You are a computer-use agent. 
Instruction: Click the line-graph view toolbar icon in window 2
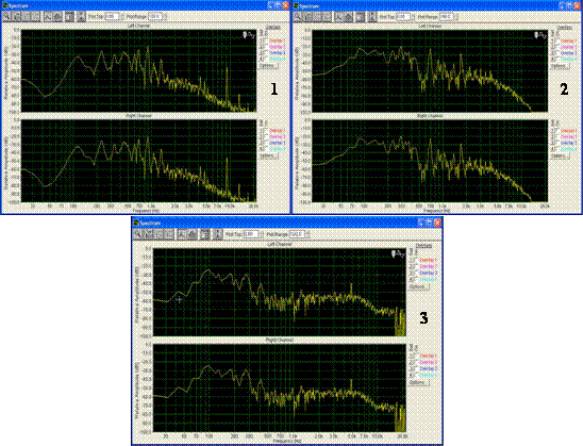click(x=338, y=17)
